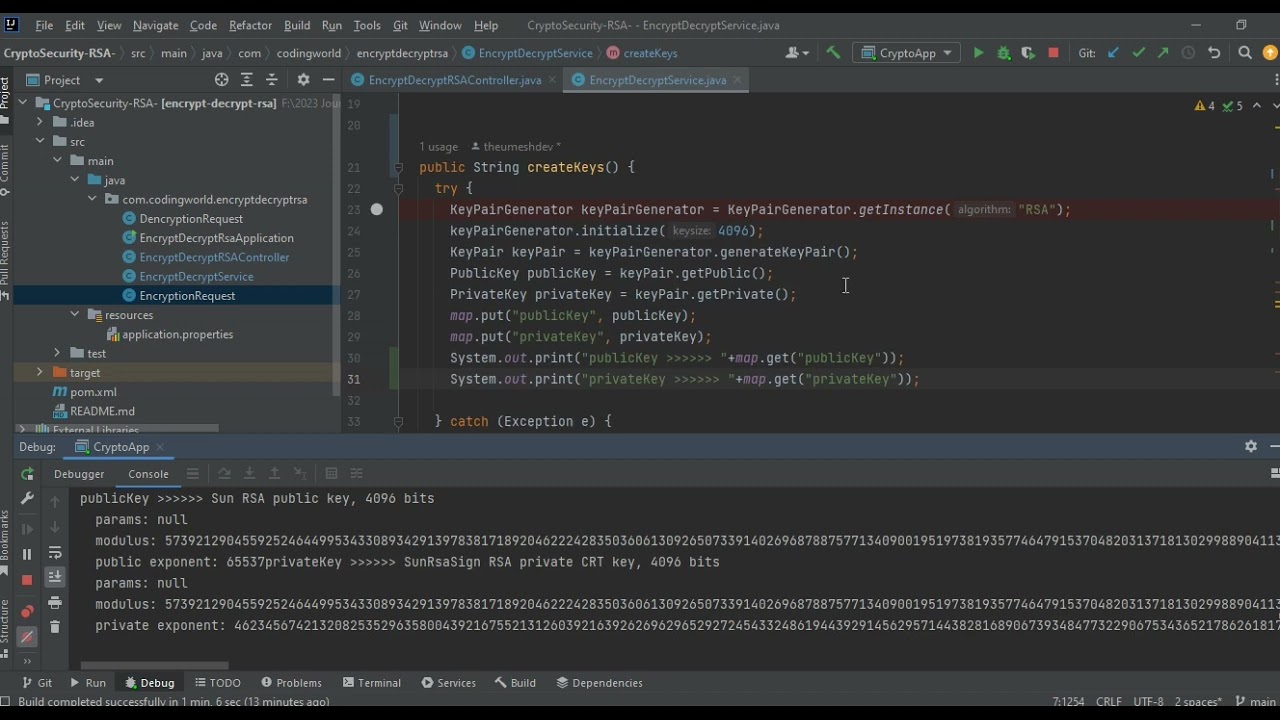
Task: Open the Navigate menu
Action: click(x=155, y=25)
